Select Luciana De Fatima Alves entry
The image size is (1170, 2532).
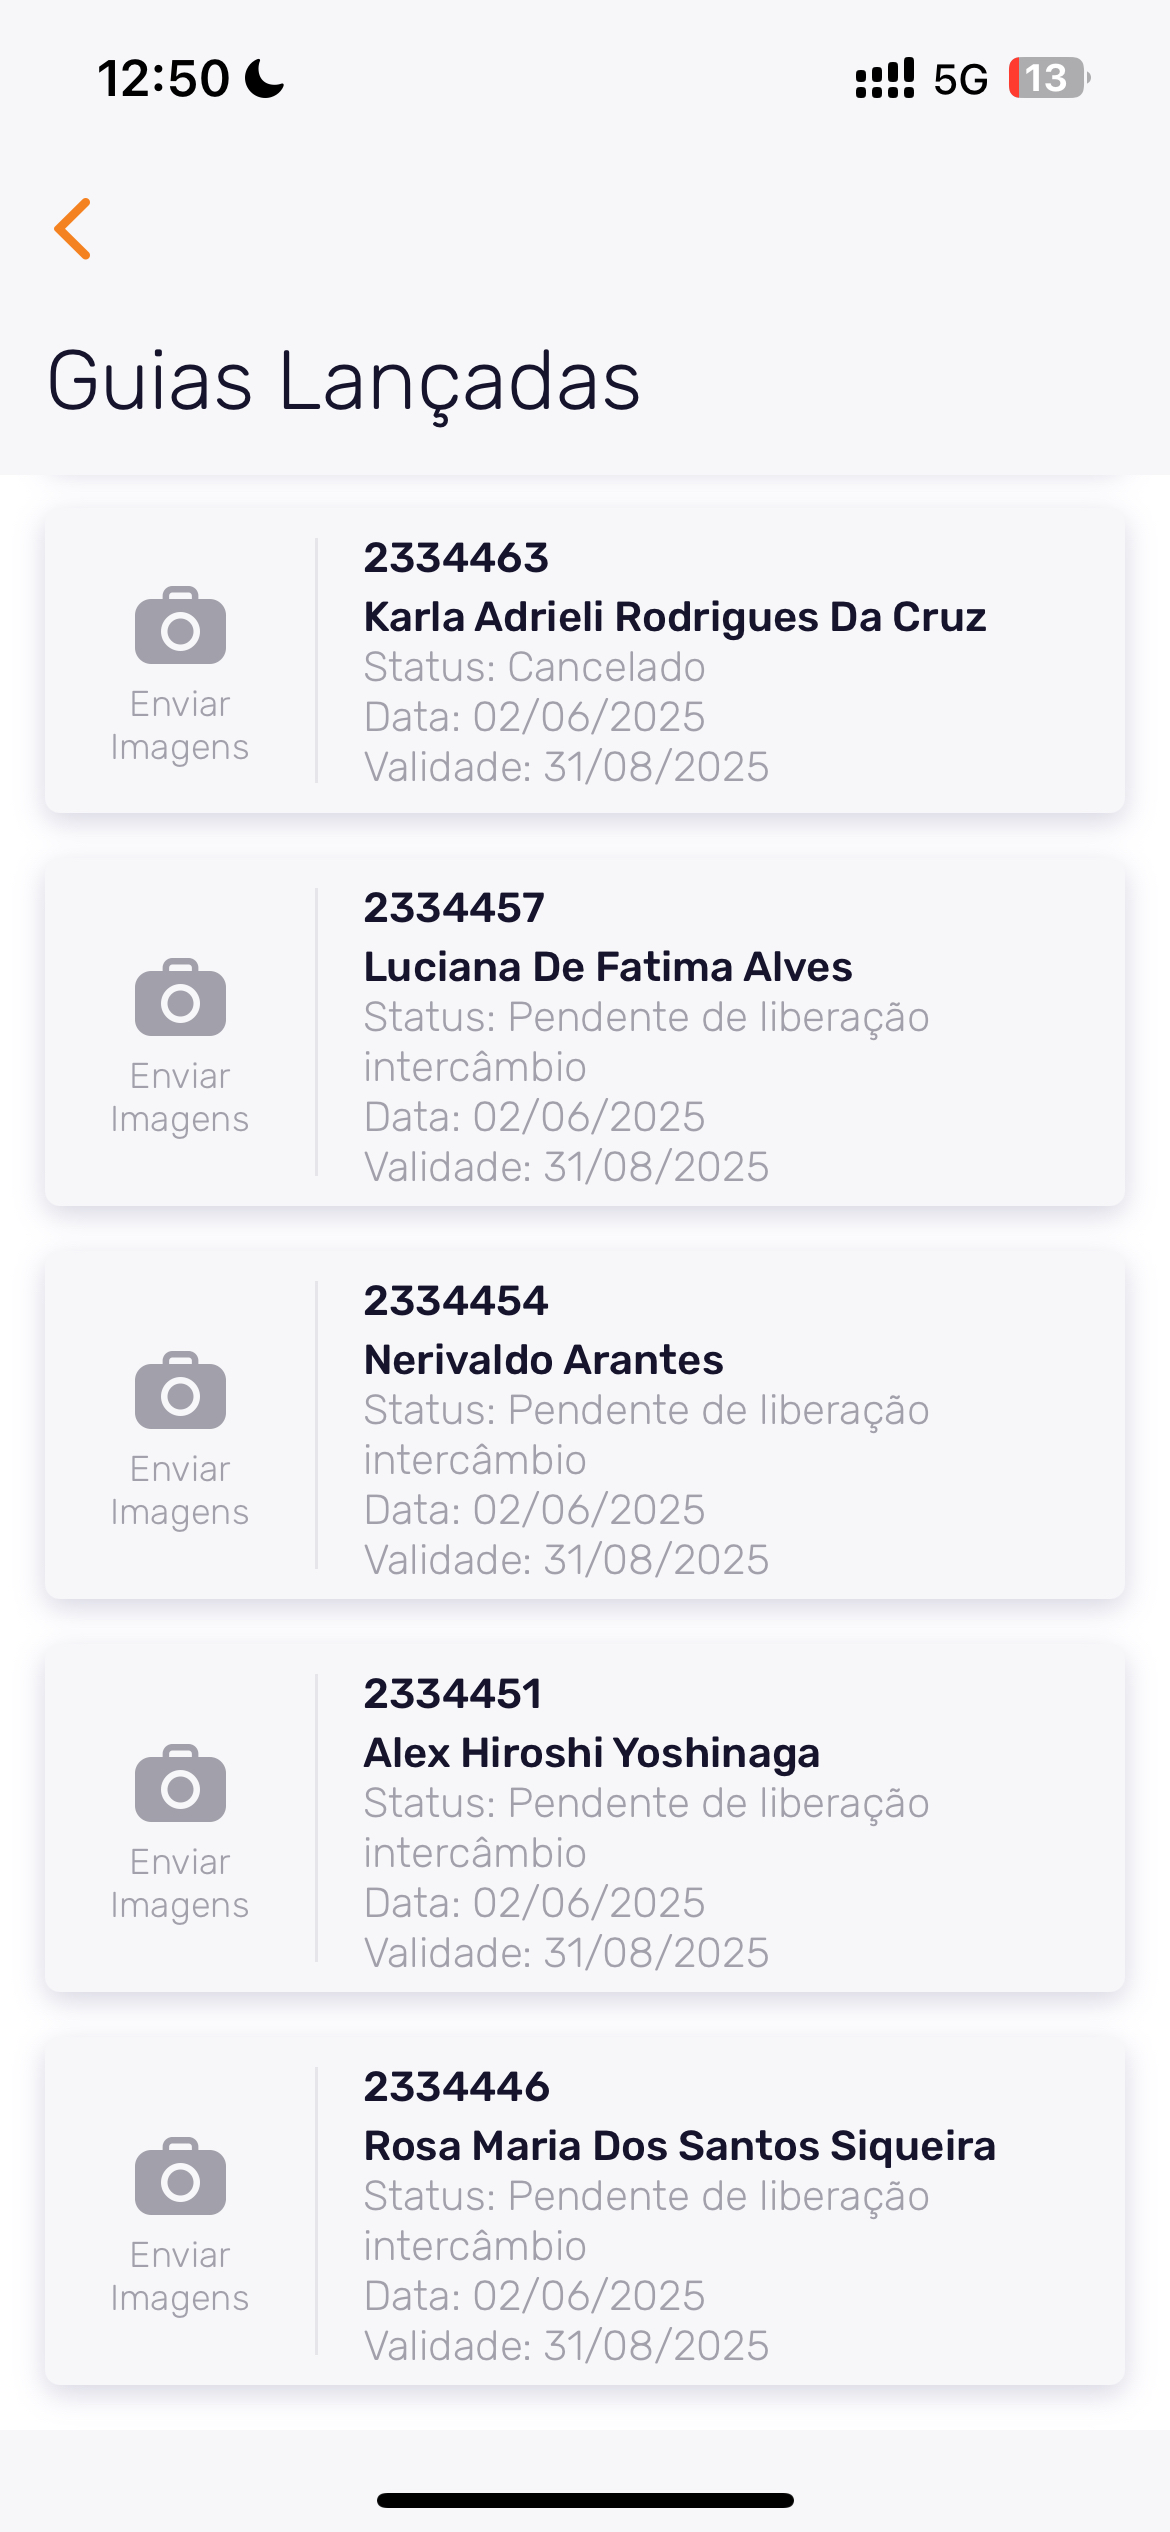pos(608,967)
